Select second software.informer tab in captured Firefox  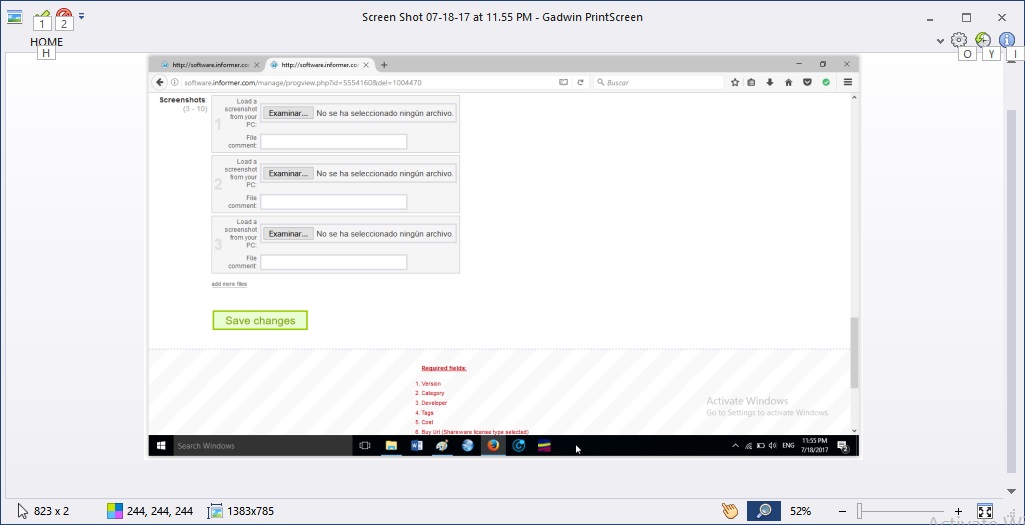click(320, 65)
